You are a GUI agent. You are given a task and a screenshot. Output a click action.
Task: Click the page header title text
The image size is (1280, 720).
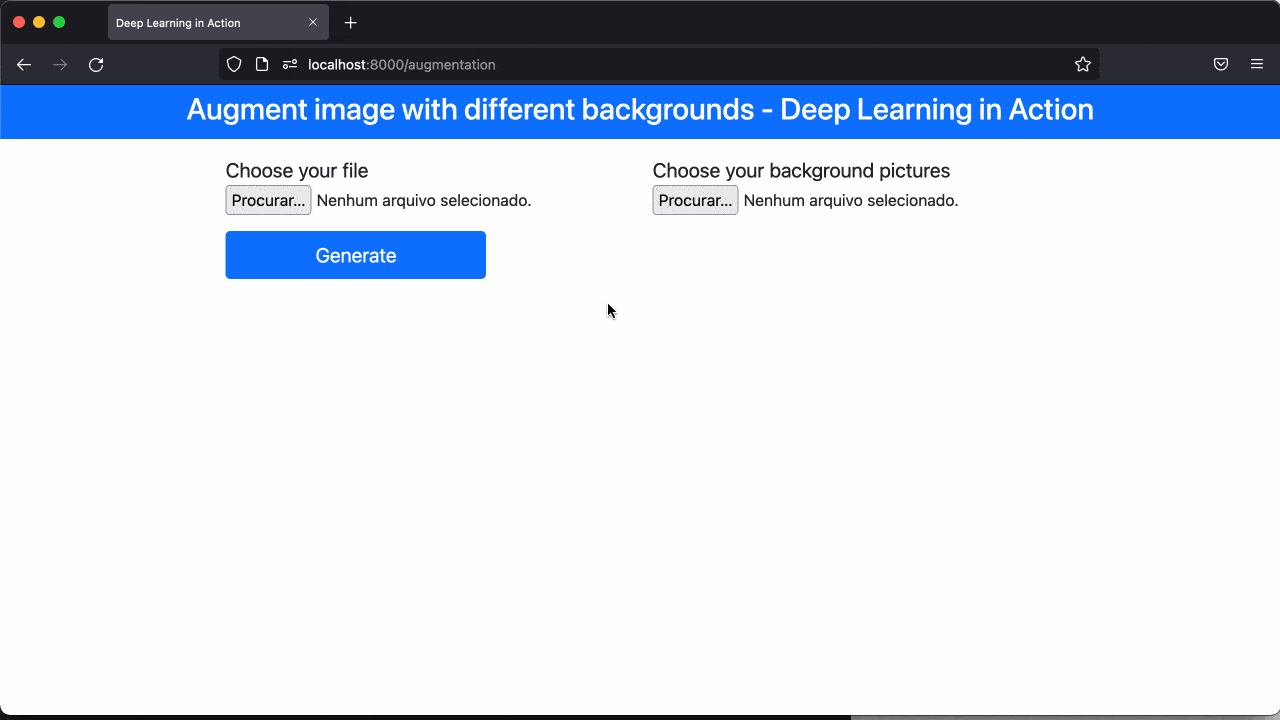pos(640,109)
